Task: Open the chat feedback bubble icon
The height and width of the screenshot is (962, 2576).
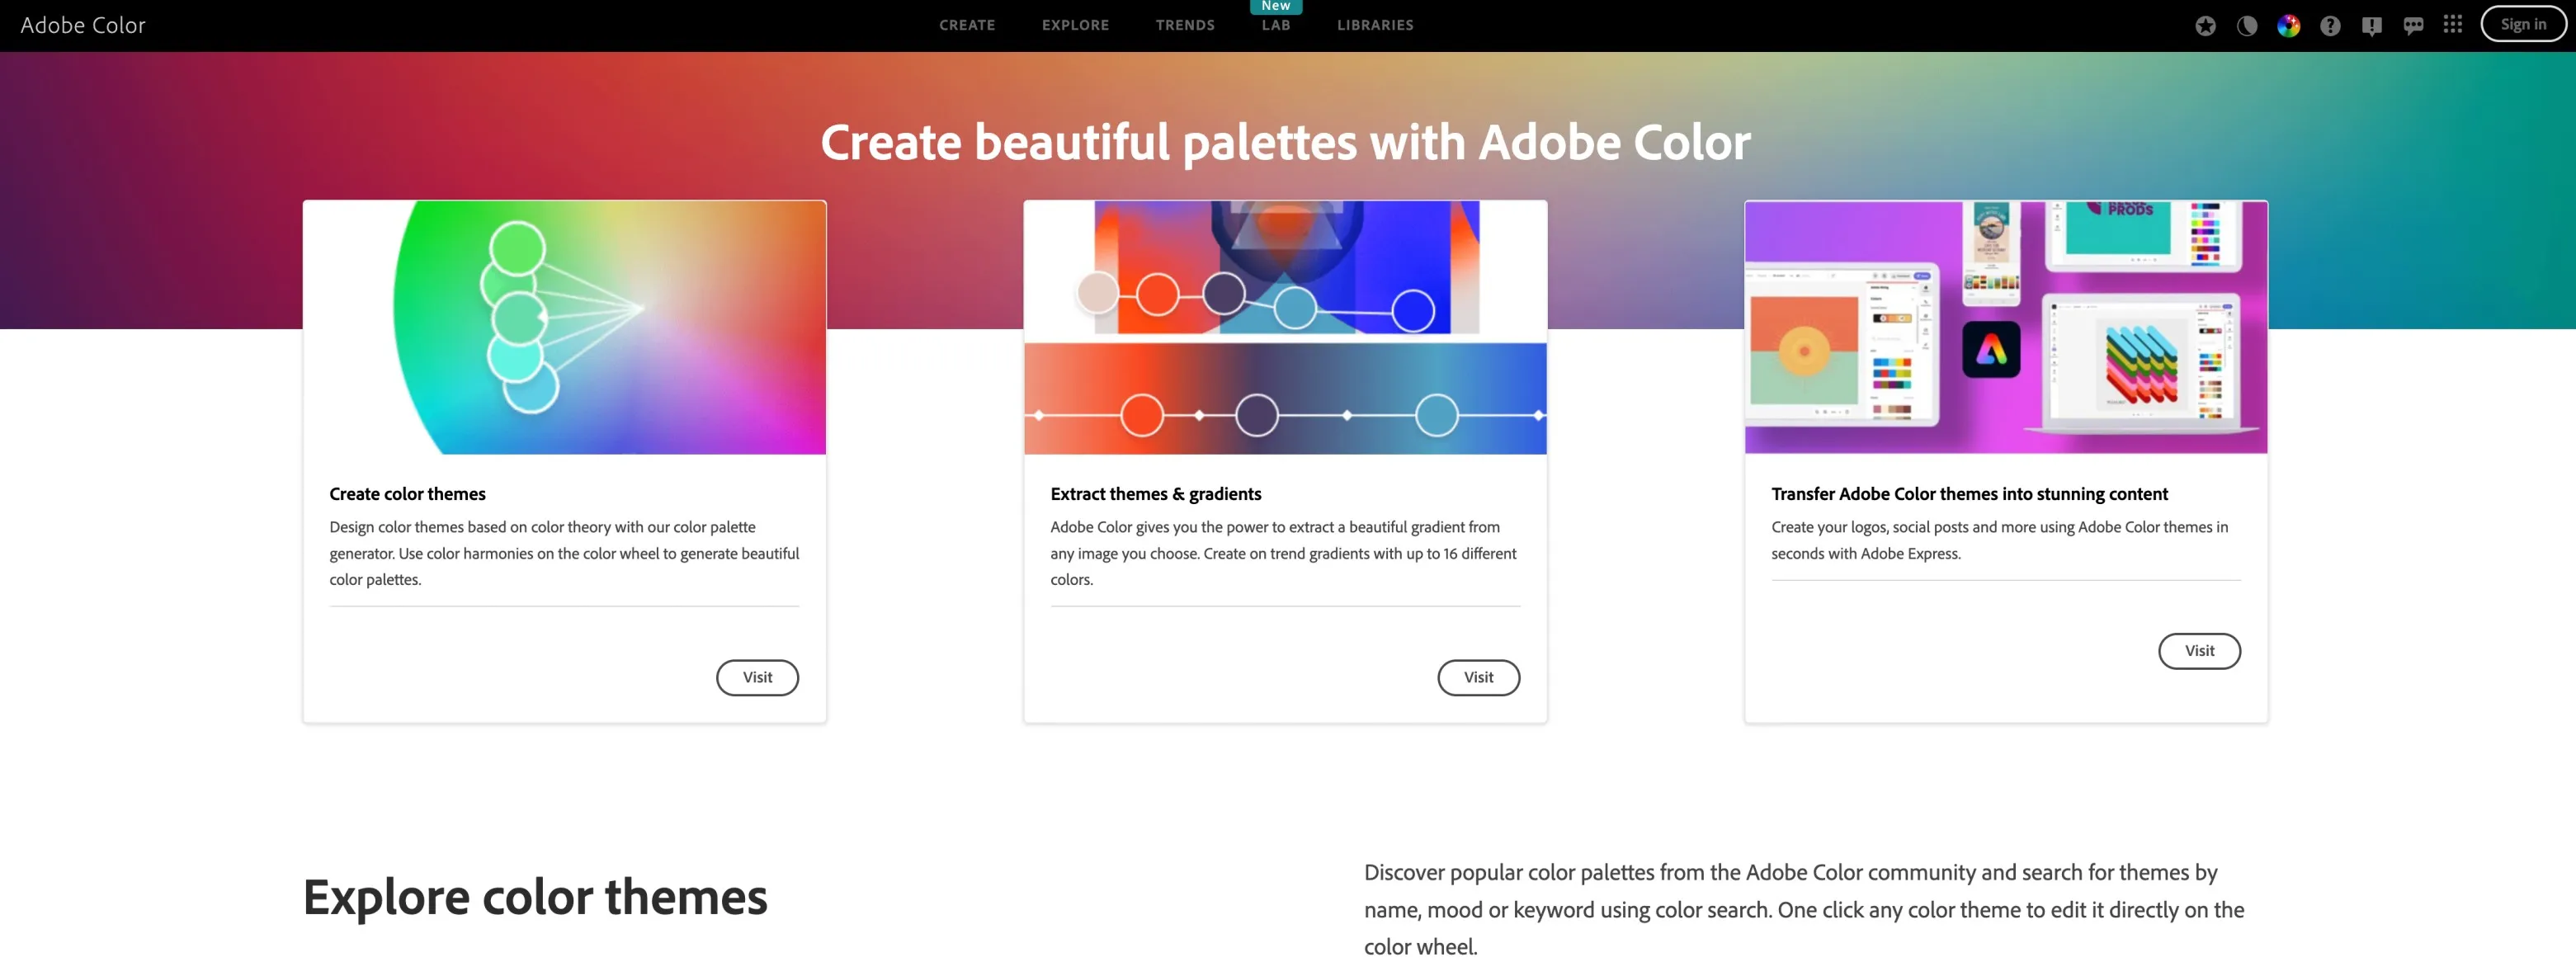Action: click(x=2412, y=25)
